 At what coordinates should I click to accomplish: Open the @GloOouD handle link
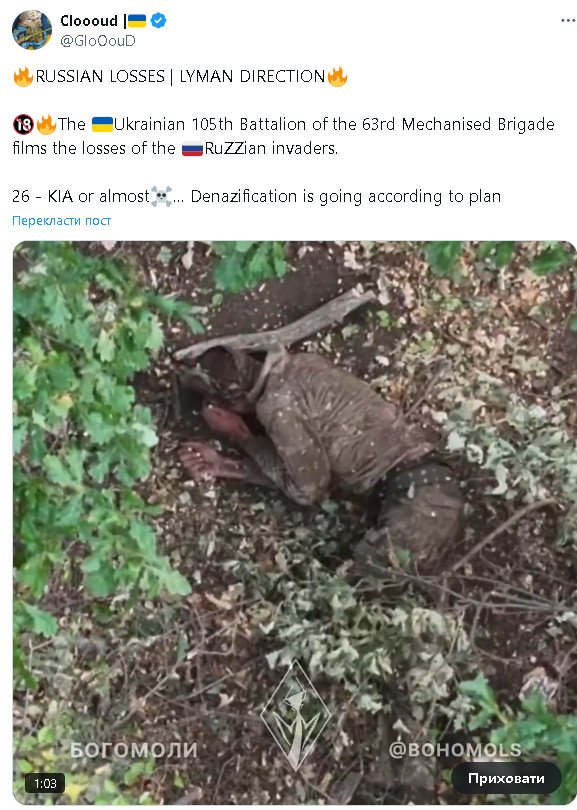(x=98, y=41)
